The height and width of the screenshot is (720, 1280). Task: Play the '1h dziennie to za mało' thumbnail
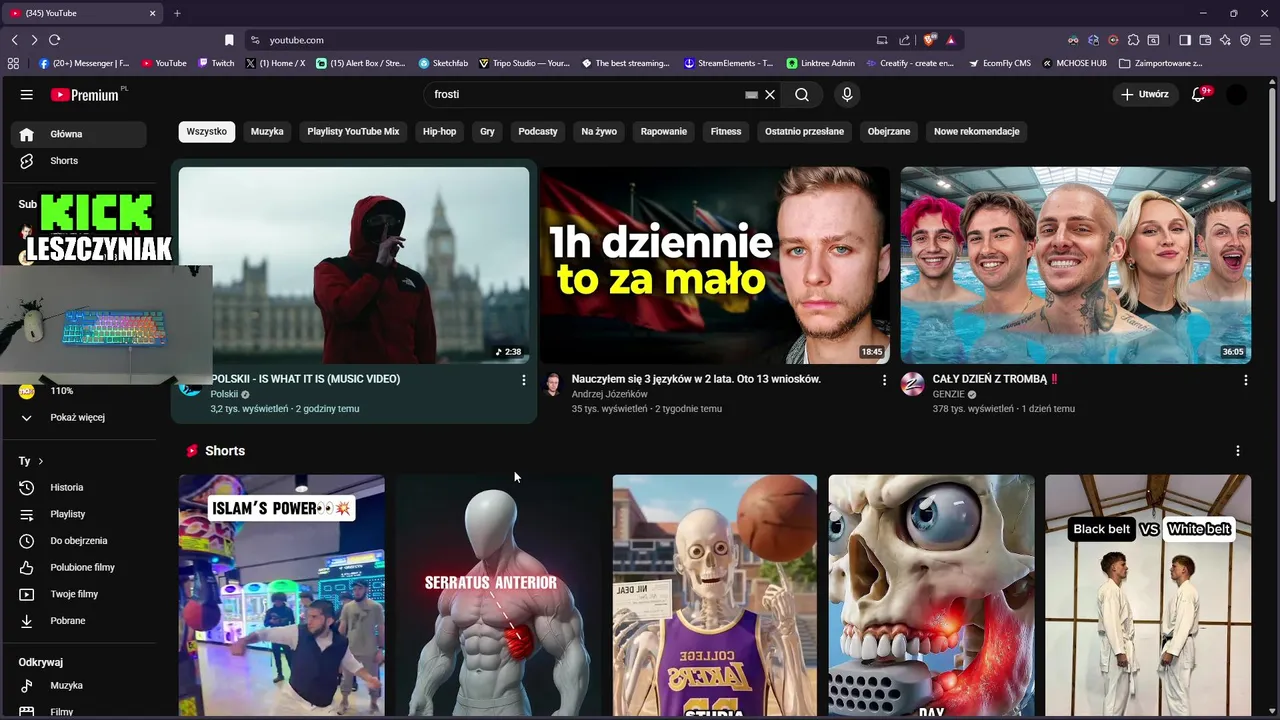tap(714, 265)
